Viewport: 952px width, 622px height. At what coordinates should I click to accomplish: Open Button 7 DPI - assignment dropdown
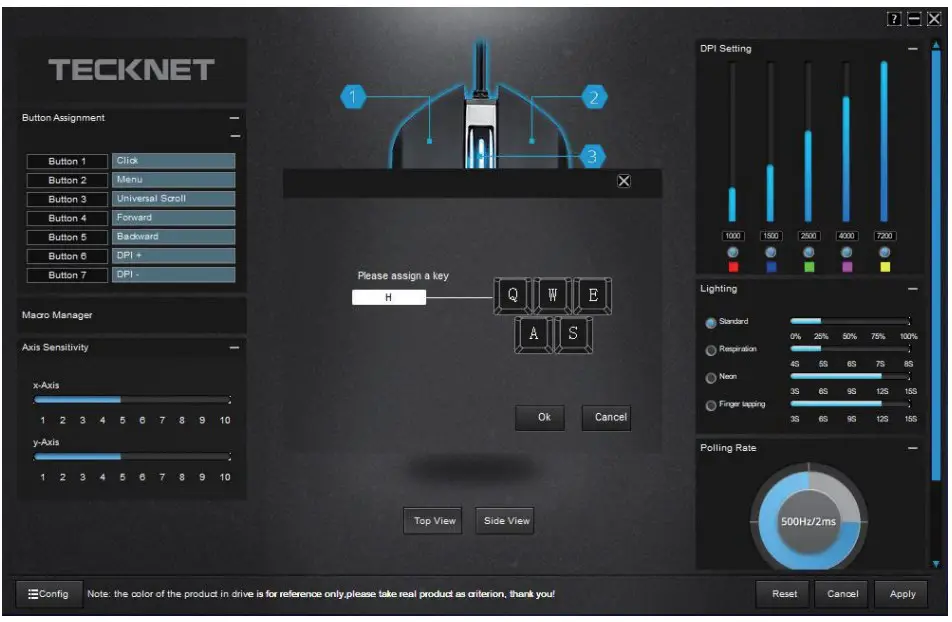pyautogui.click(x=174, y=275)
